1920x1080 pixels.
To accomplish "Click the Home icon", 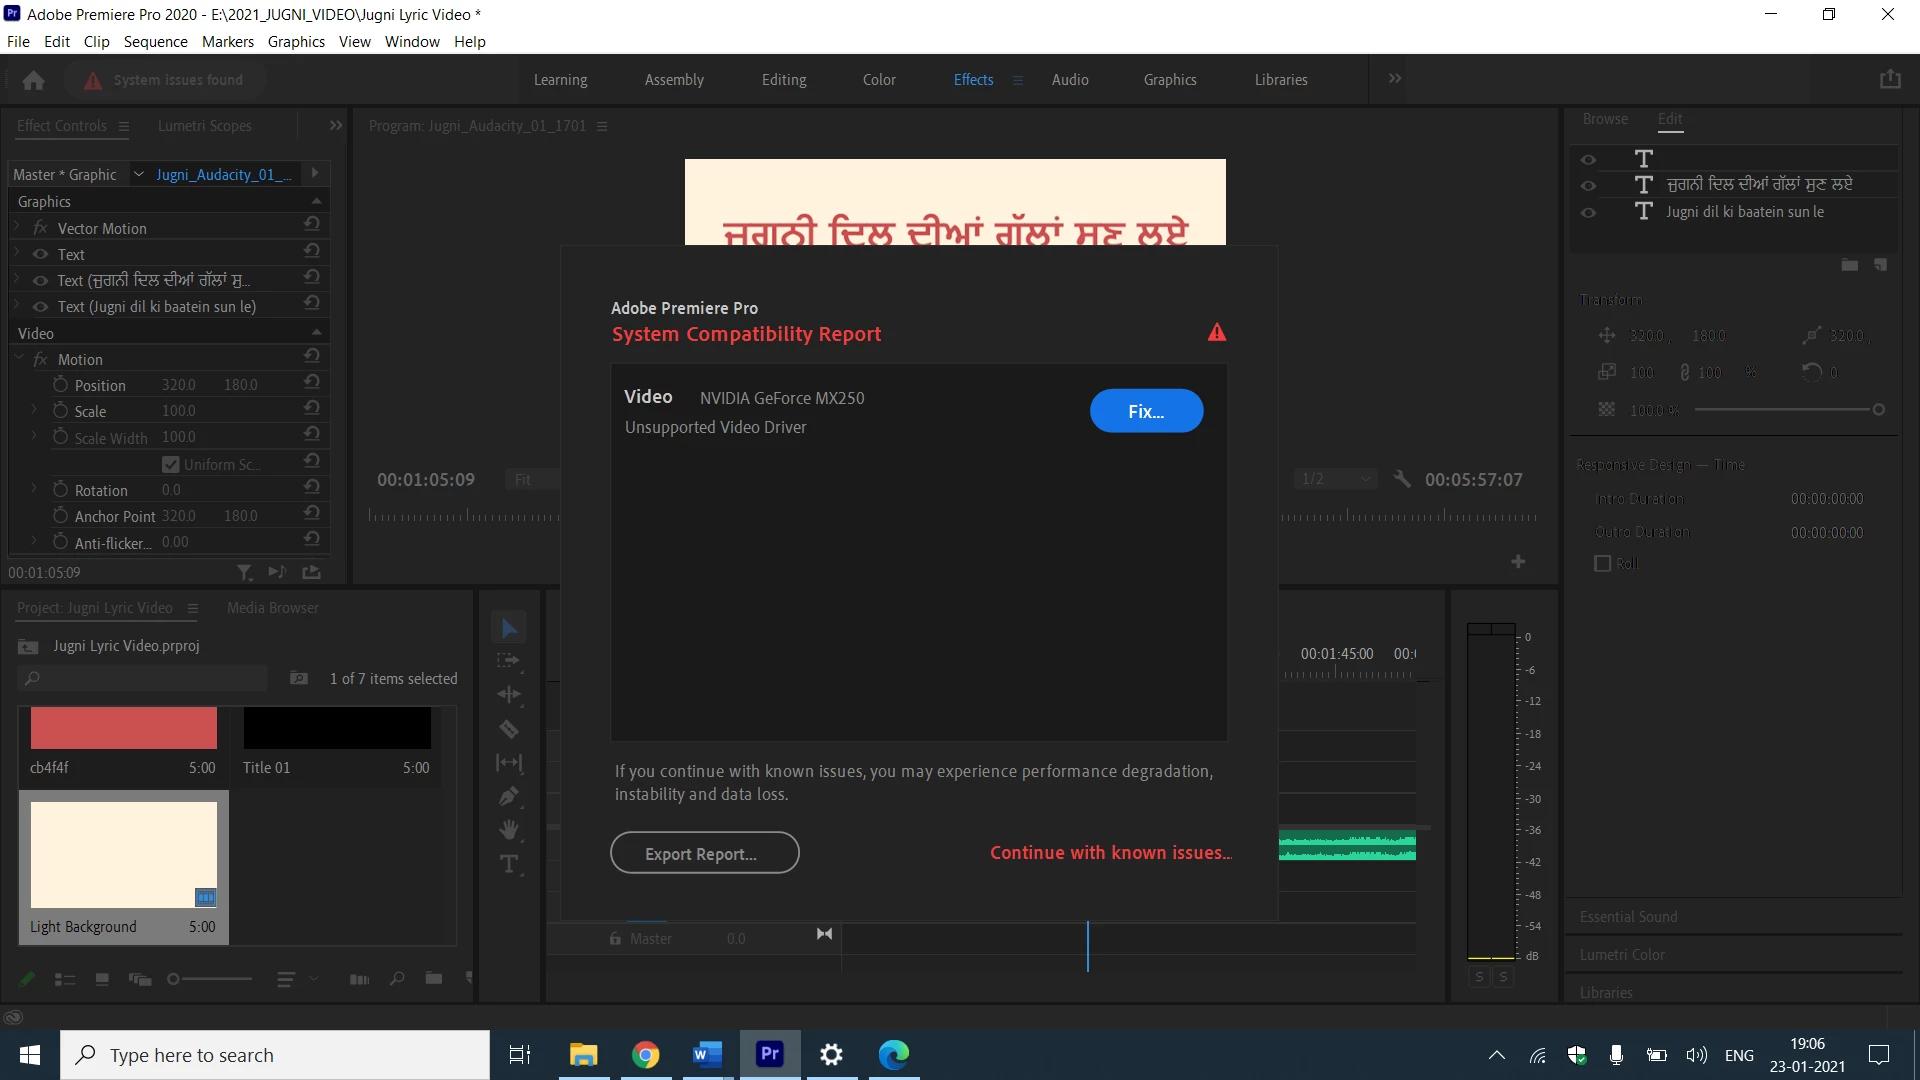I will [33, 80].
